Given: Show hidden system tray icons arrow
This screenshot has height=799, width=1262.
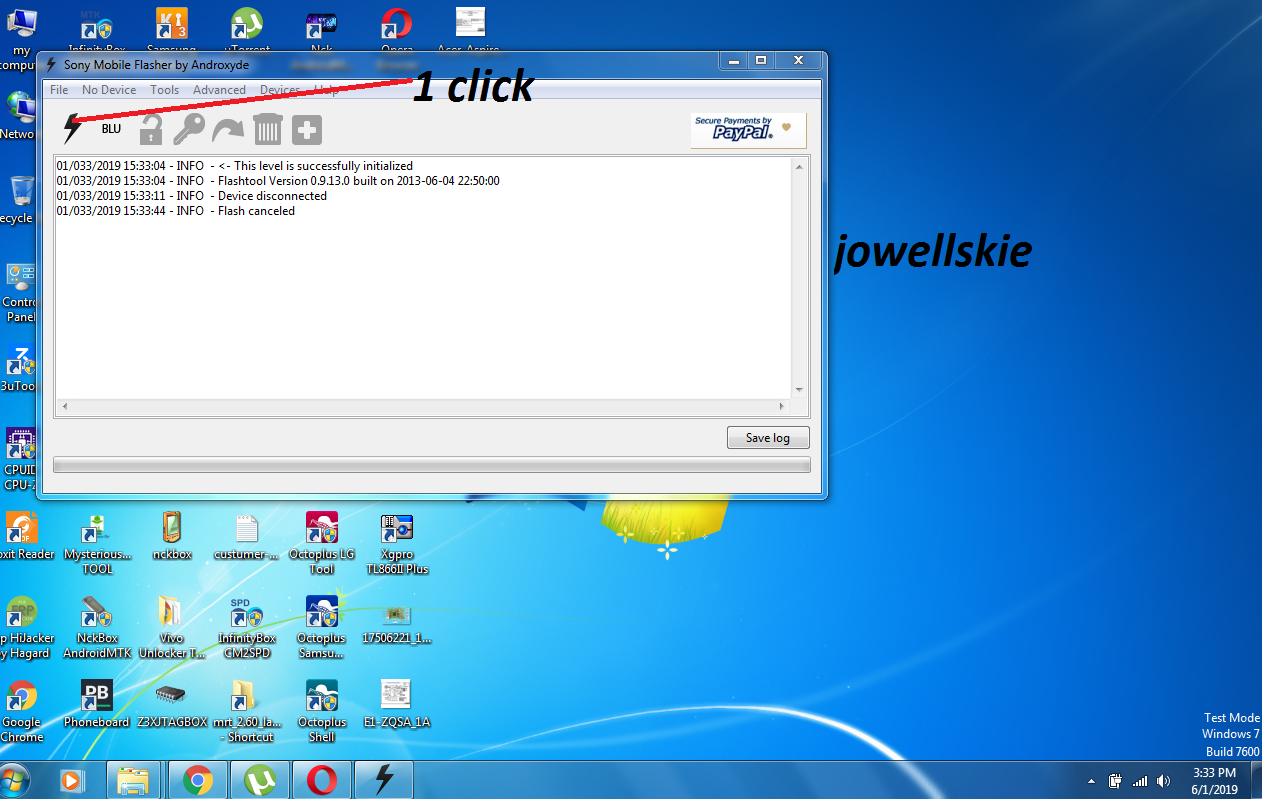Looking at the screenshot, I should pyautogui.click(x=1091, y=781).
